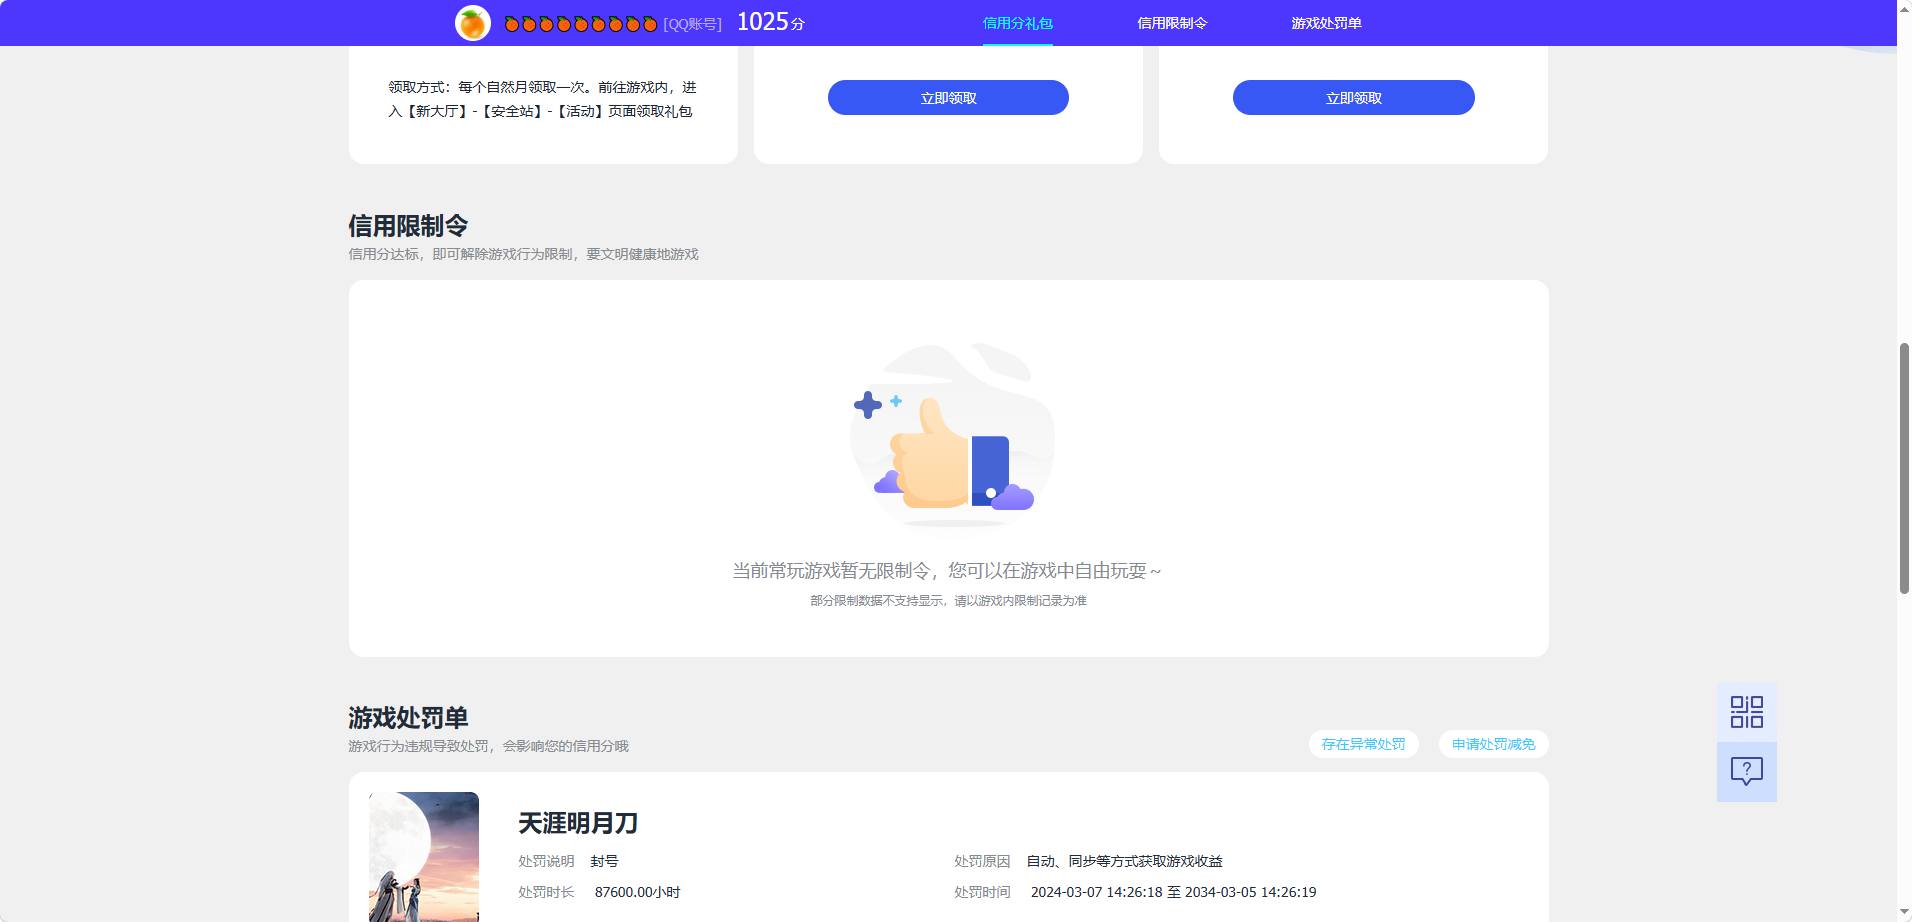Click the 87600.00小时 penalty duration value
1912x922 pixels.
click(637, 892)
